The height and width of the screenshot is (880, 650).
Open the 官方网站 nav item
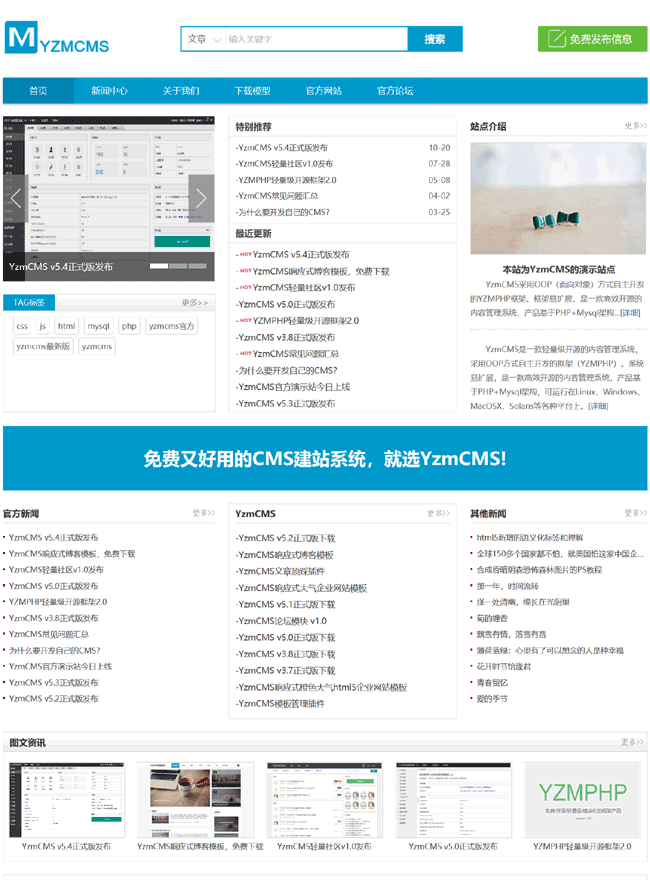[x=323, y=90]
